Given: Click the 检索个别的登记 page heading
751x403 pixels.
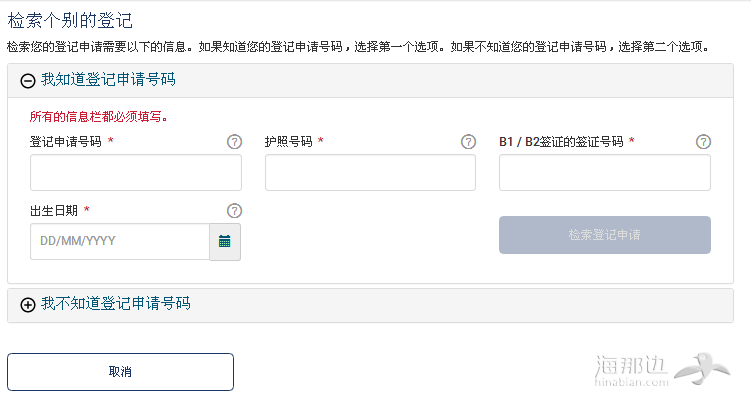Looking at the screenshot, I should 70,21.
